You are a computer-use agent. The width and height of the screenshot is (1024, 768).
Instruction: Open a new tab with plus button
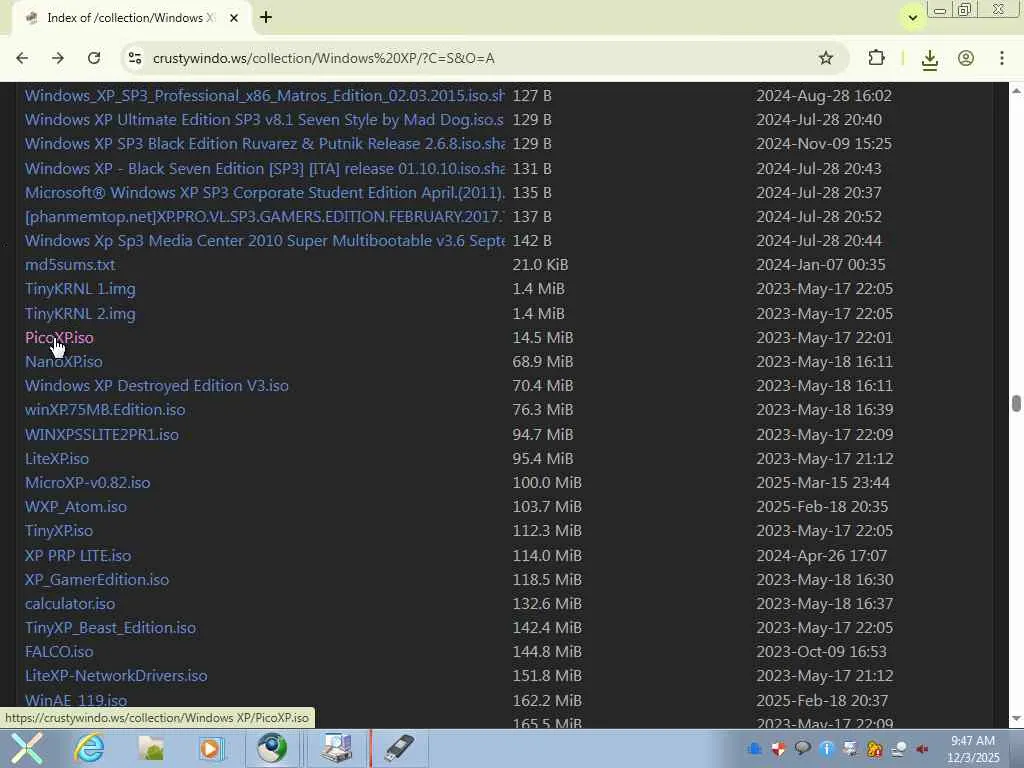pos(266,17)
